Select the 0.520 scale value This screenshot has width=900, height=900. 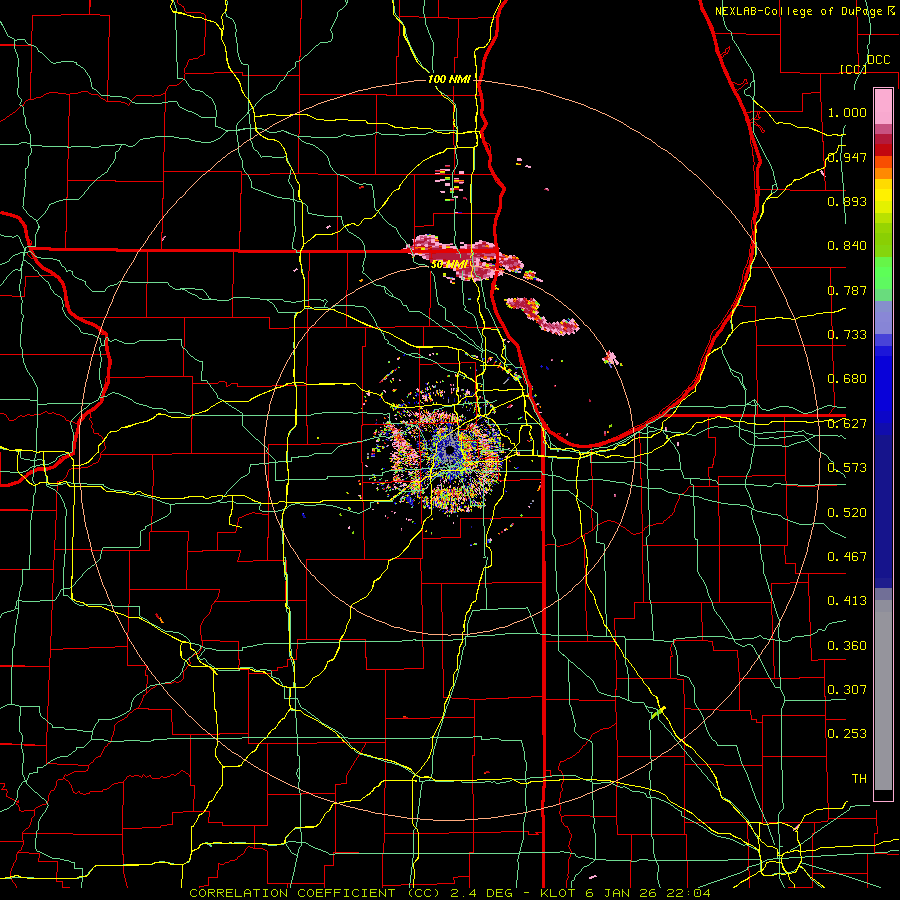847,512
